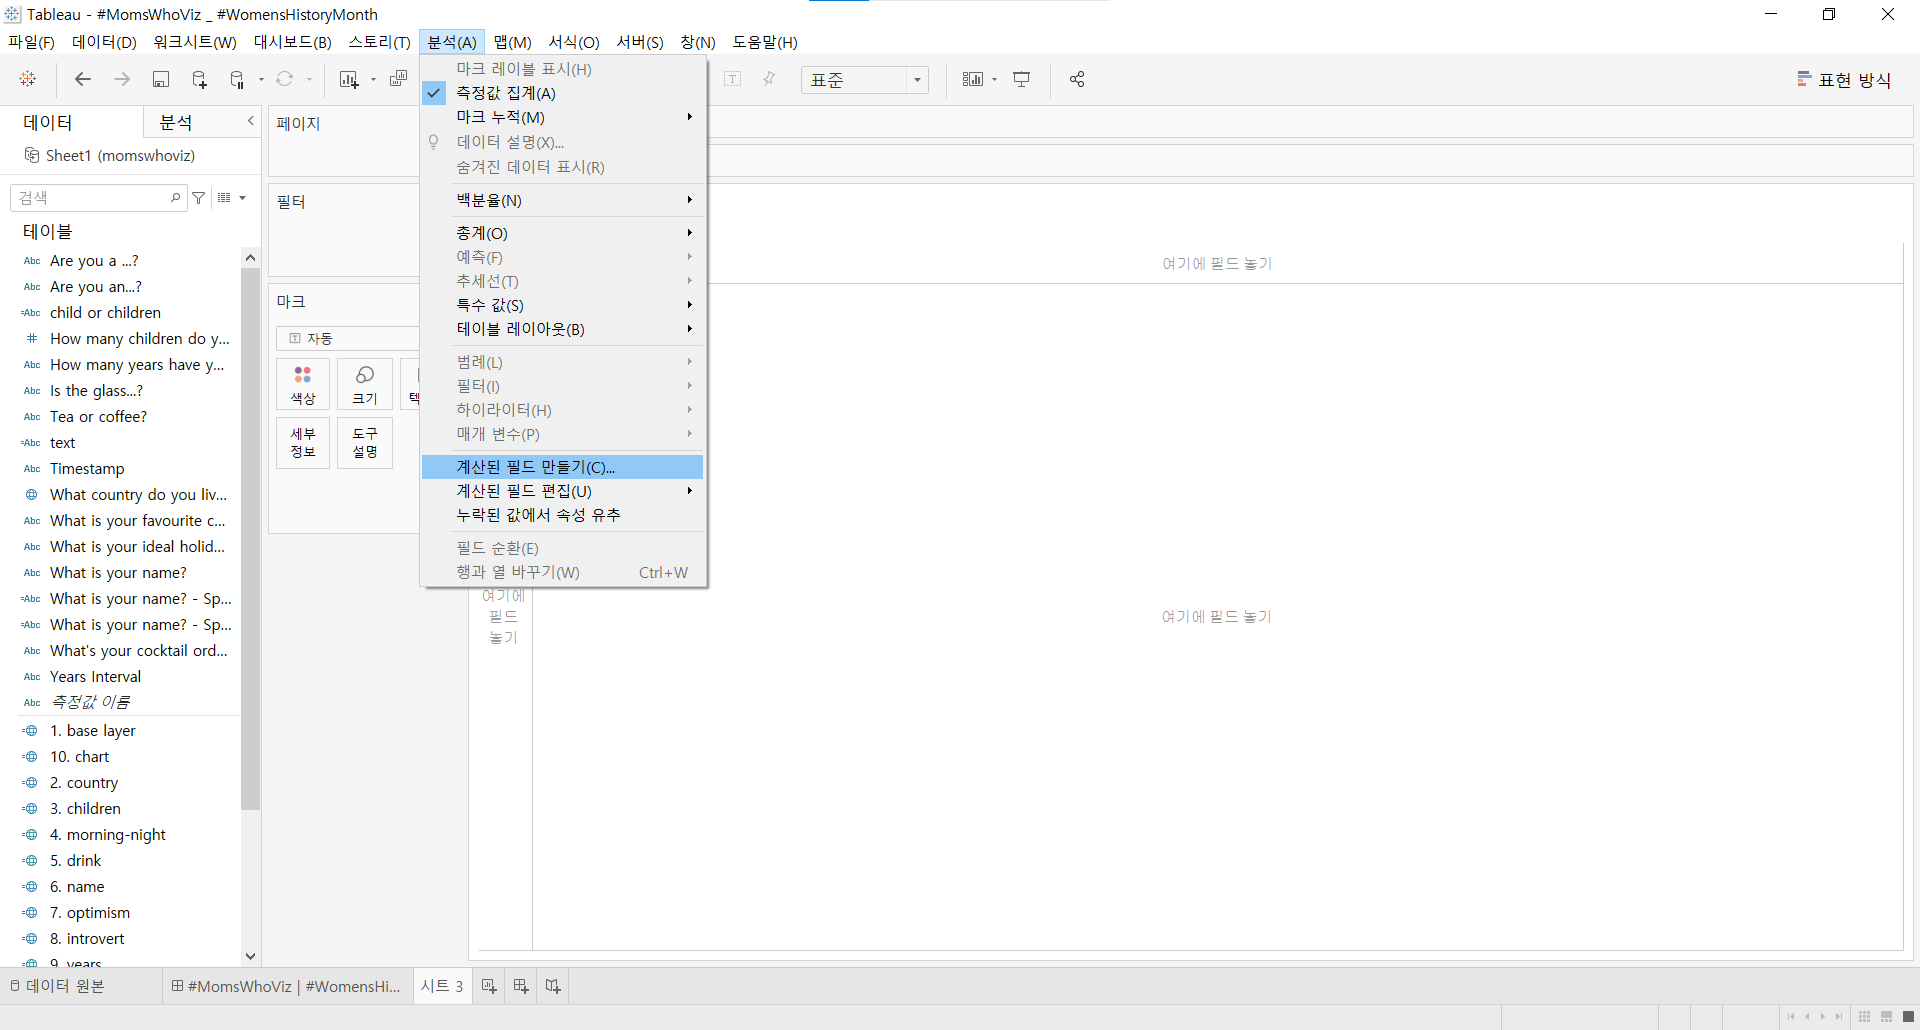Click the 세부 정보 detail marks card

click(x=303, y=443)
